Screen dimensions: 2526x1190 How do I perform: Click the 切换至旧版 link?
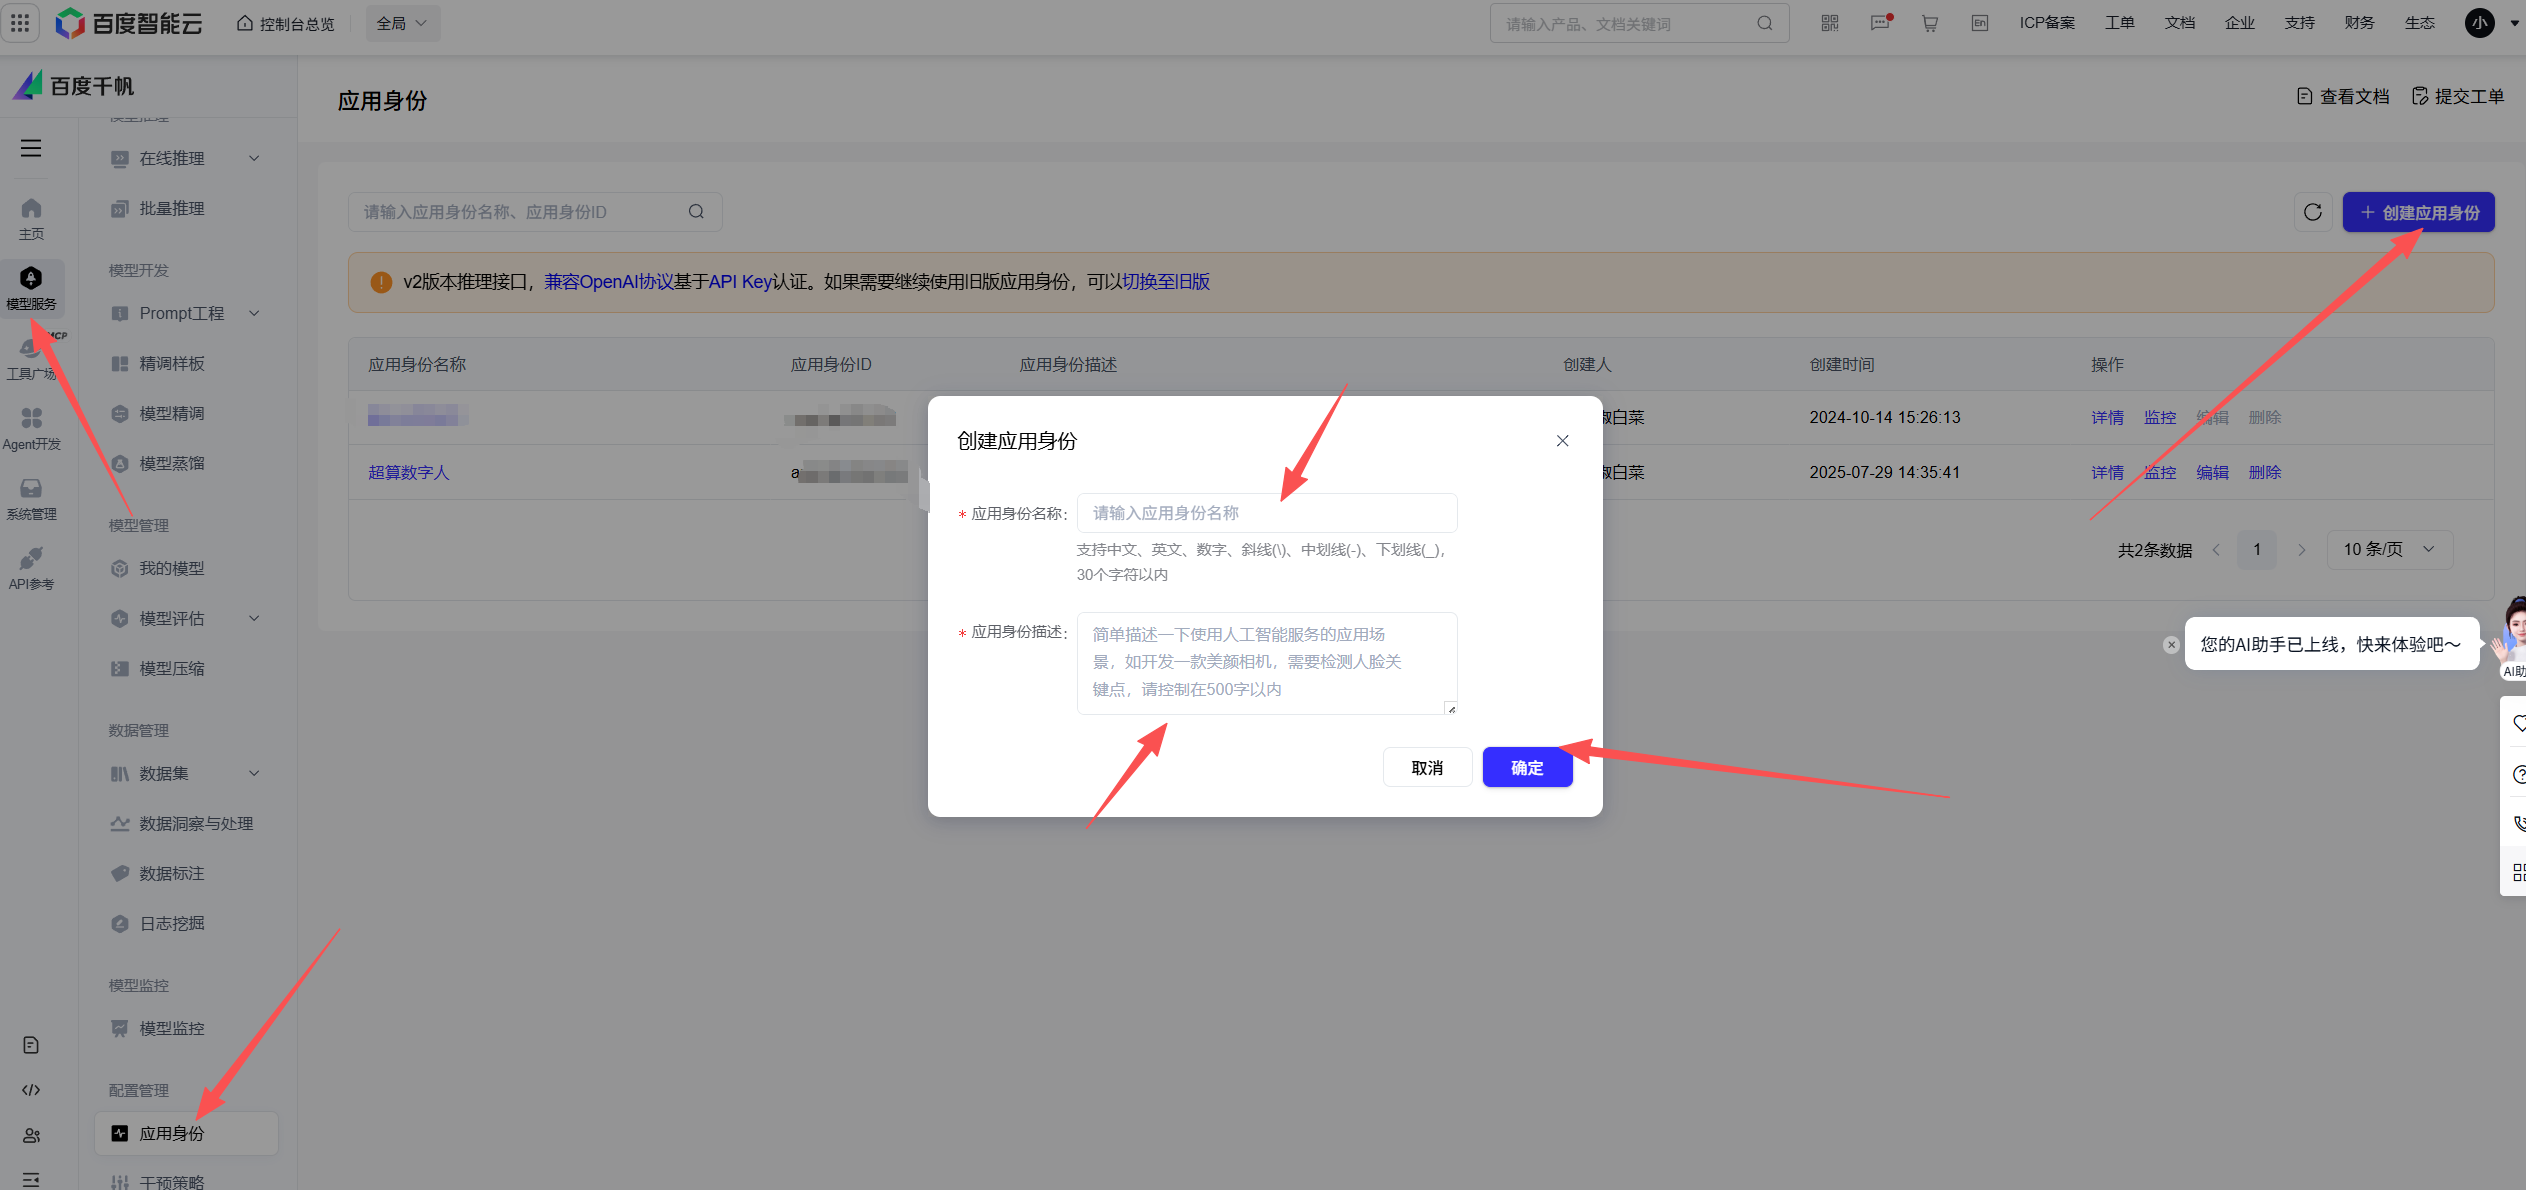tap(1165, 282)
